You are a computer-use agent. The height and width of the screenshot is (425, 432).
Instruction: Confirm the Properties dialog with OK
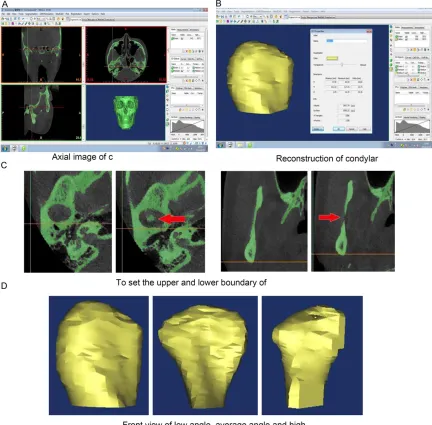(x=339, y=129)
